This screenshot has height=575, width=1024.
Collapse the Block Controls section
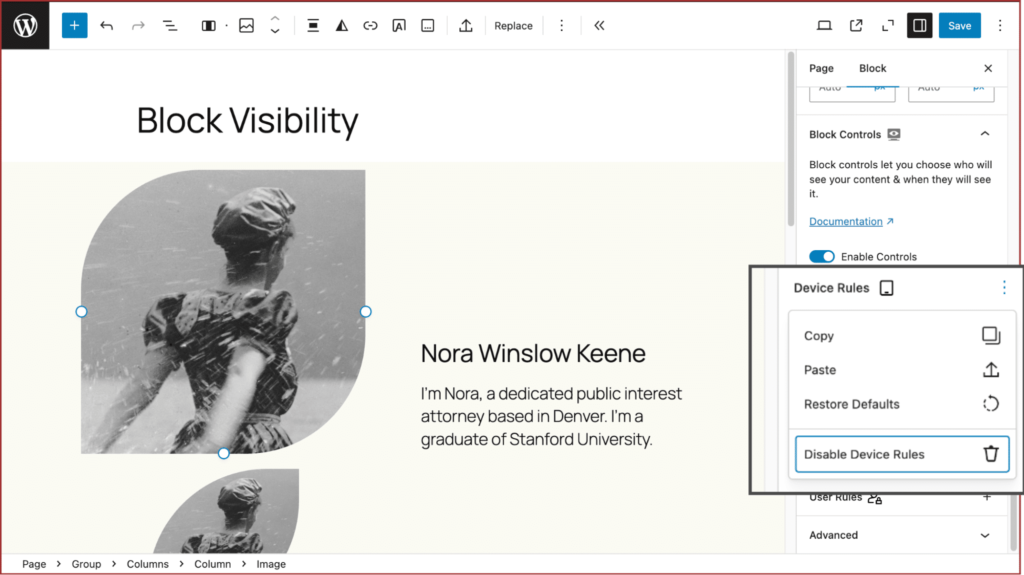pos(985,134)
